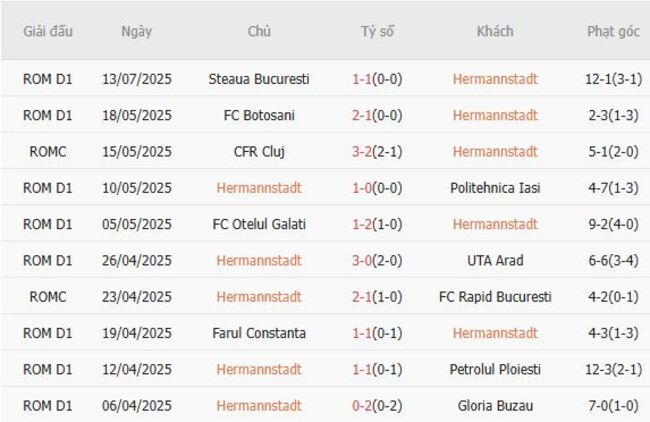
Task: Select FC Rapid Bucuresti away team
Action: click(x=495, y=297)
